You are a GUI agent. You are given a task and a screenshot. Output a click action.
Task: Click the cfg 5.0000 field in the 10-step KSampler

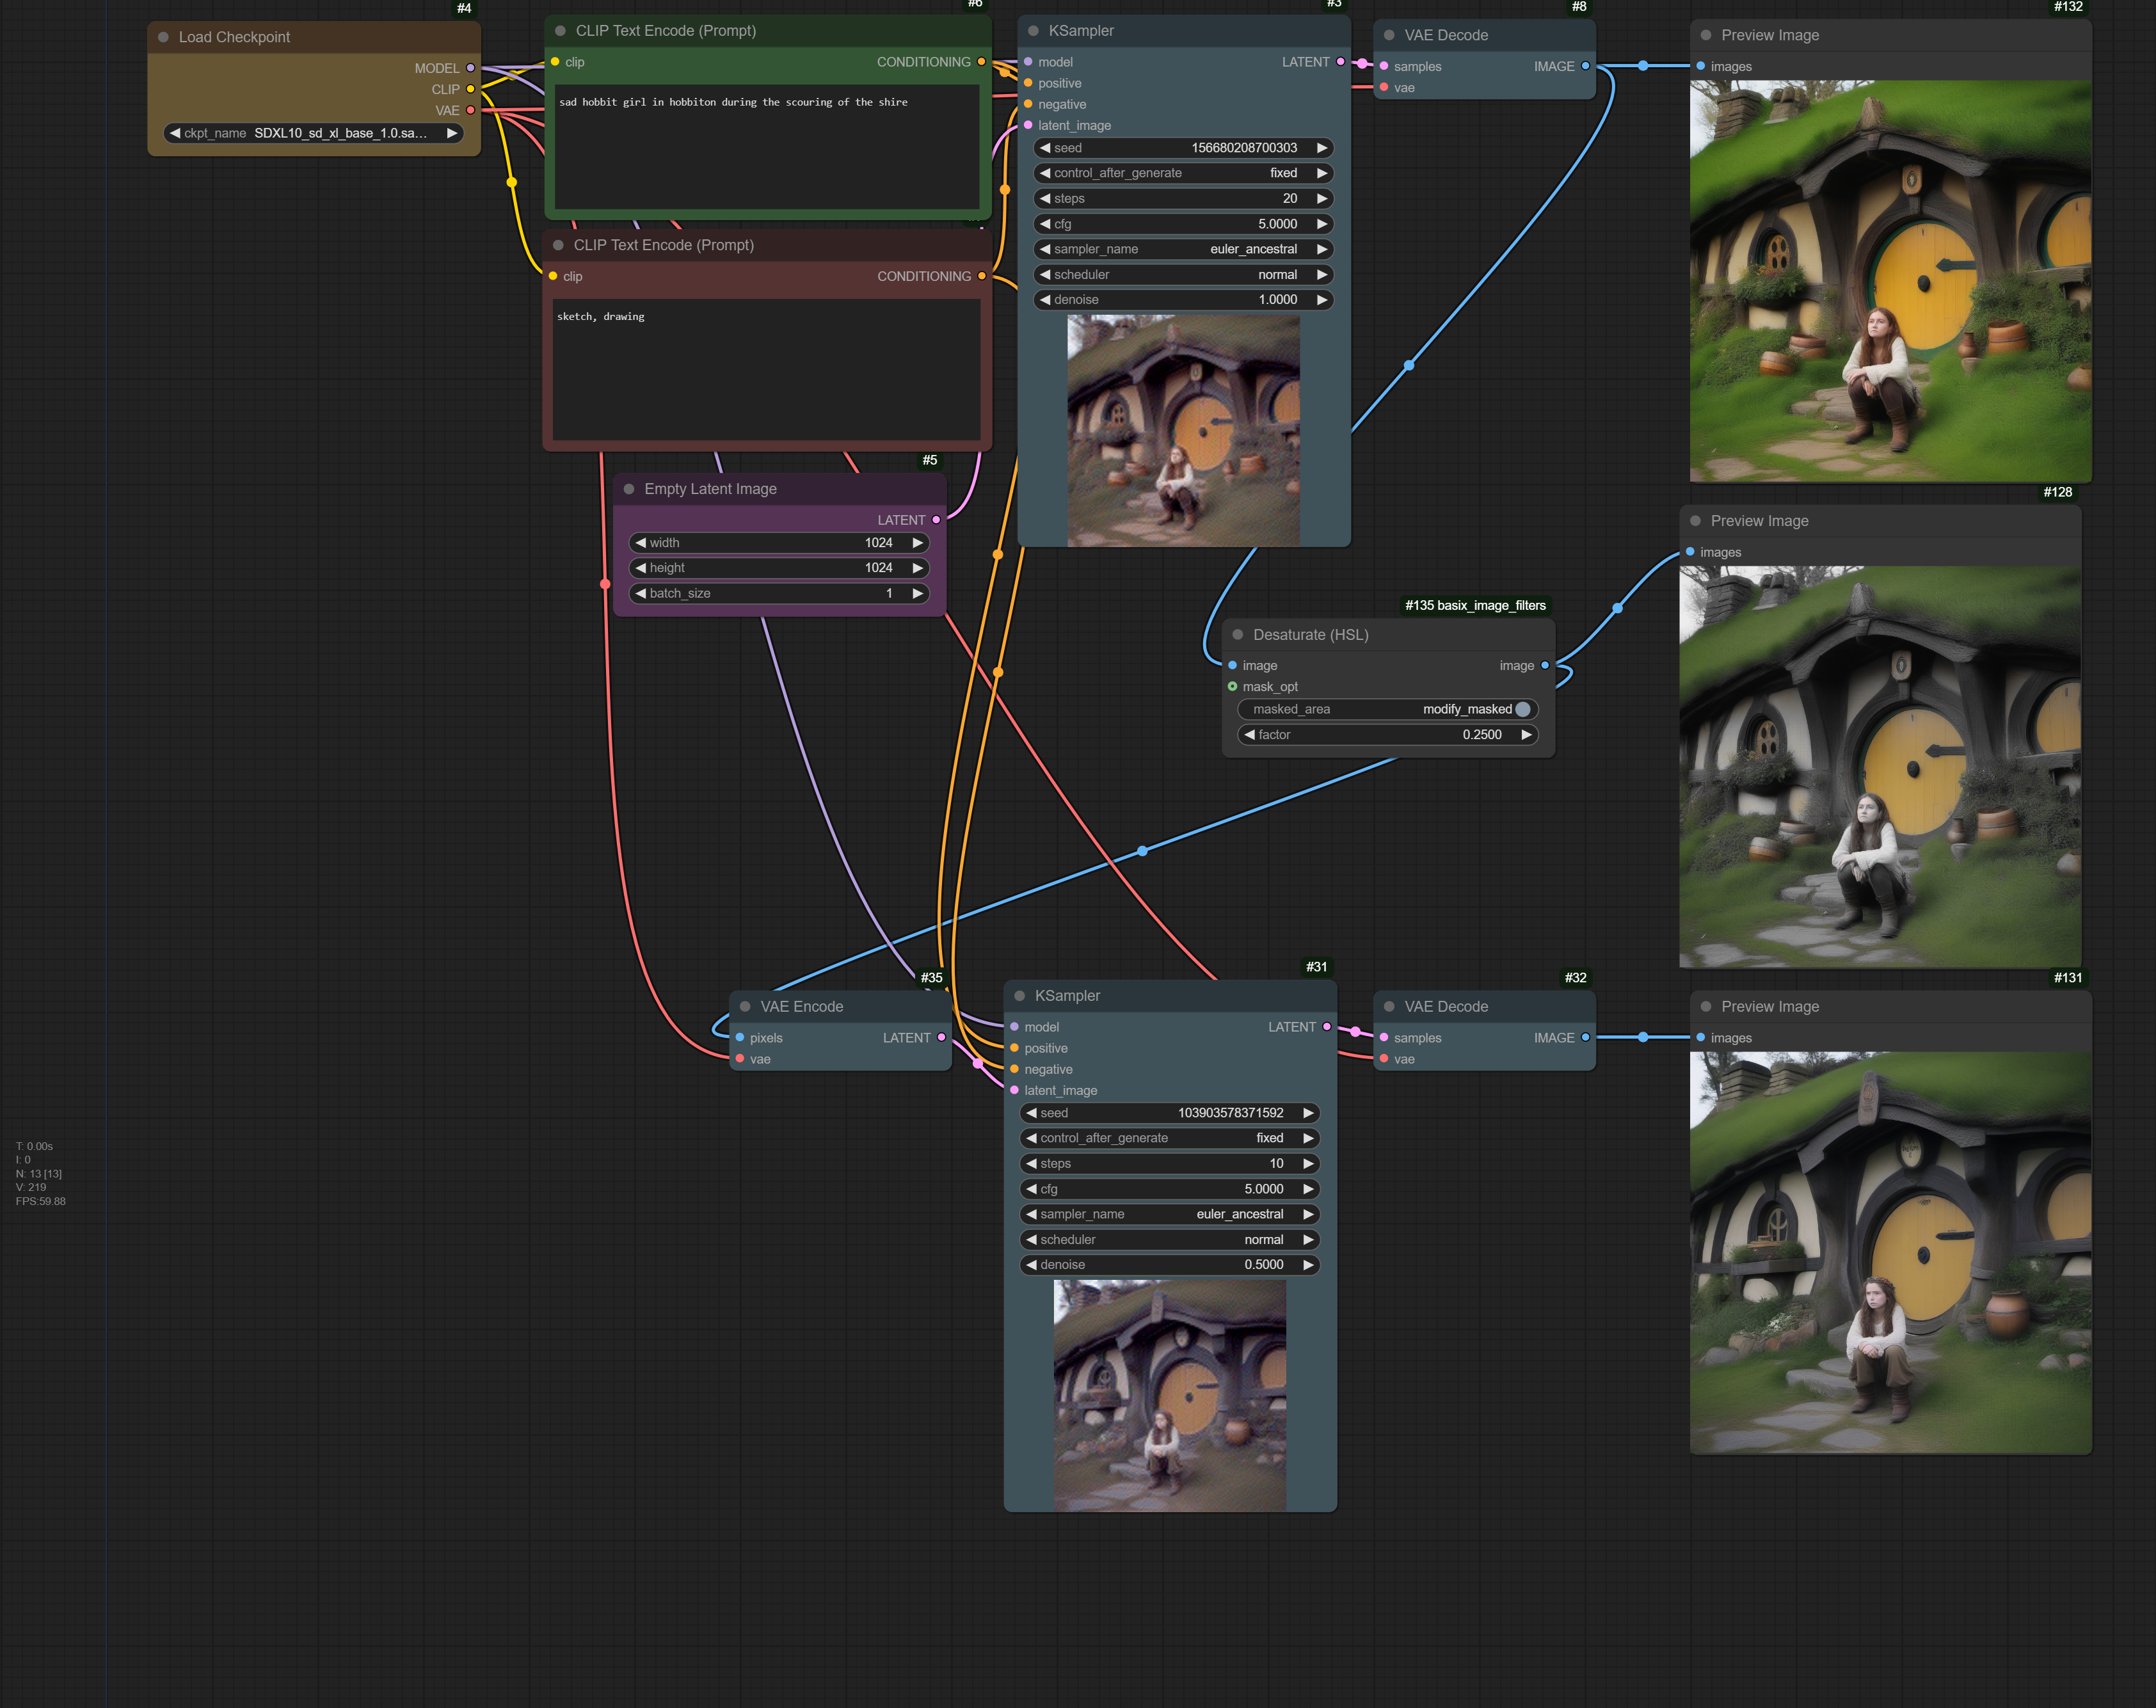click(1170, 1189)
